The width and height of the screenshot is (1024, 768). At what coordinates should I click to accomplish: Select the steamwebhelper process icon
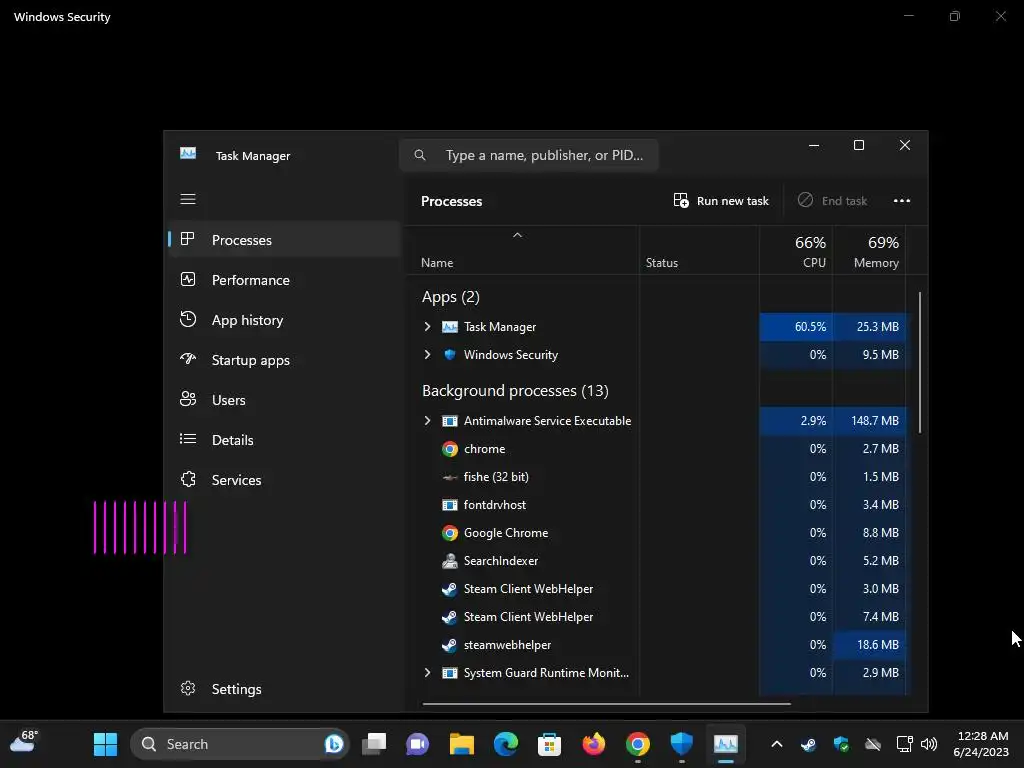(450, 645)
